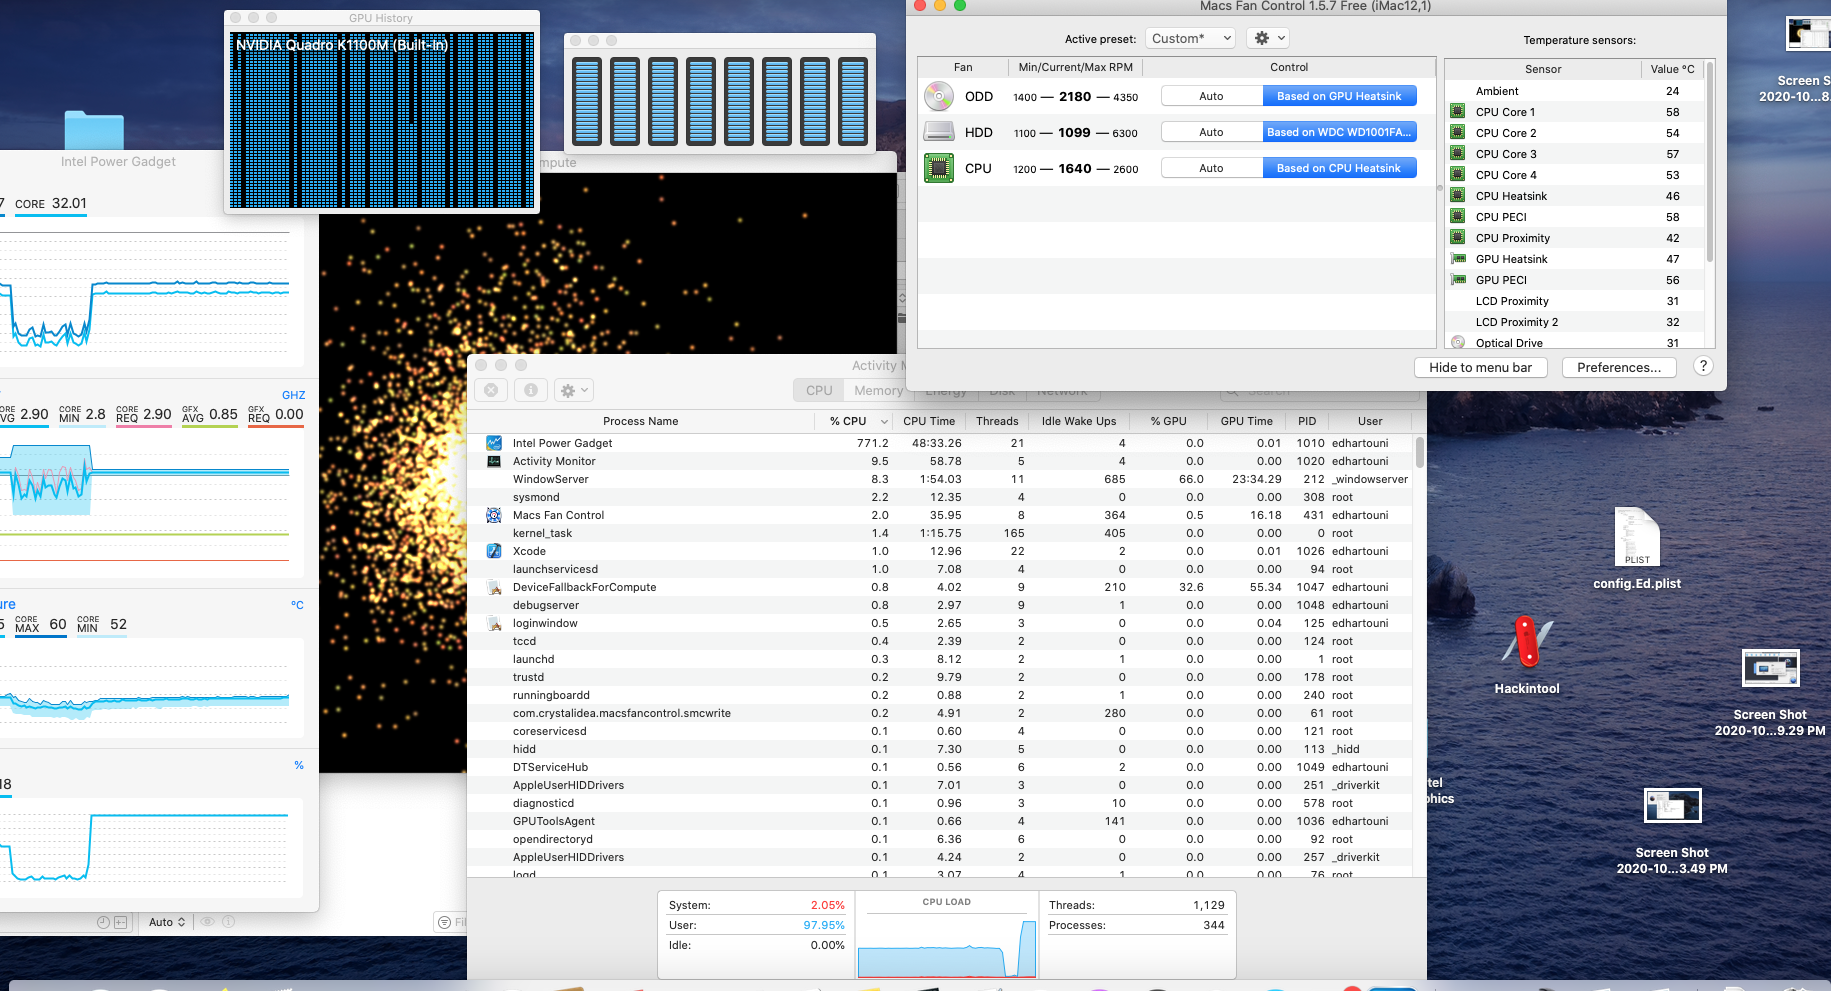Select the Ambient sensor row

coord(1575,91)
